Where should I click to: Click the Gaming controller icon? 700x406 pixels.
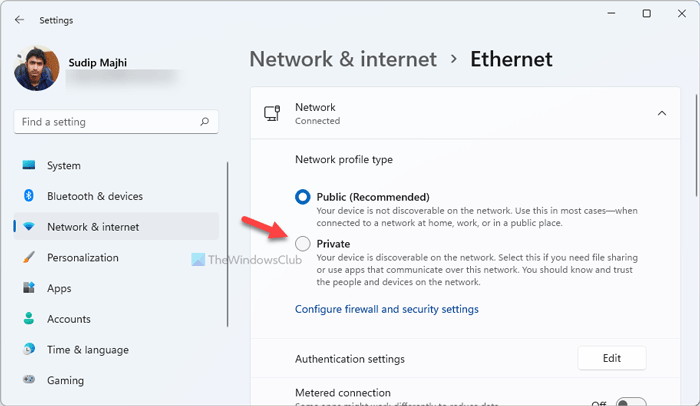pyautogui.click(x=29, y=381)
